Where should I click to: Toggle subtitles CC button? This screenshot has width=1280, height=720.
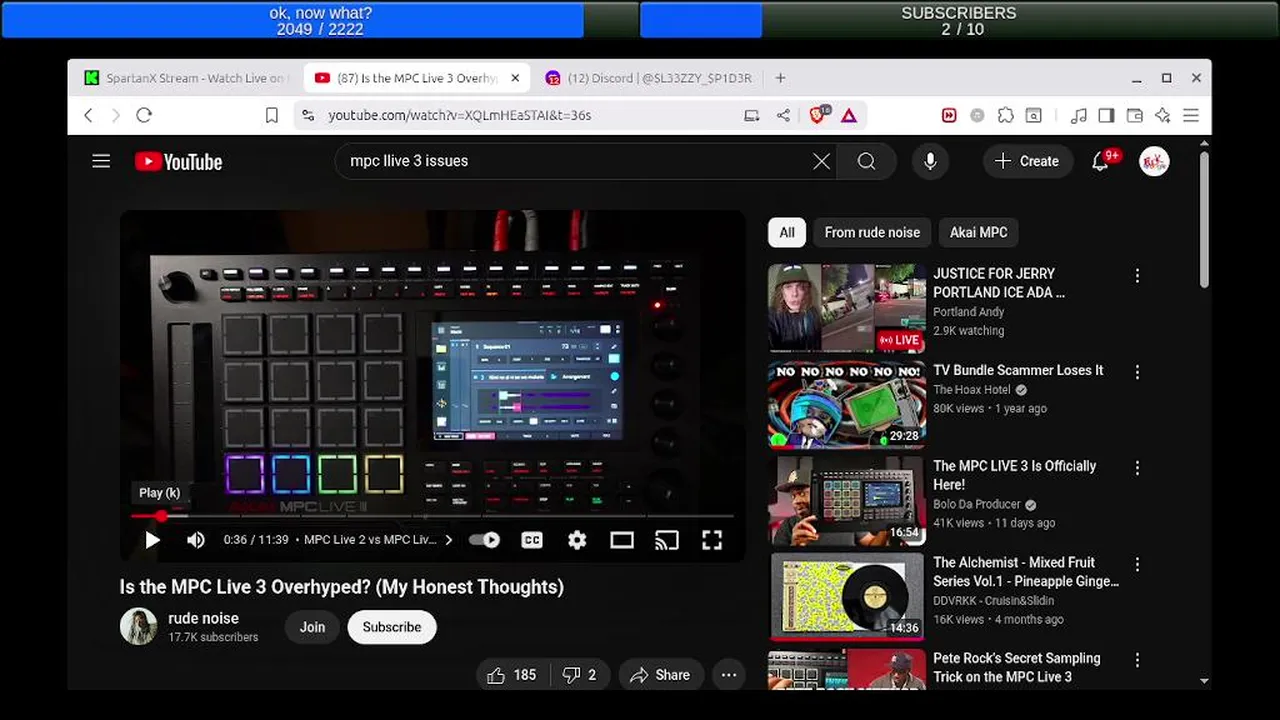point(532,540)
